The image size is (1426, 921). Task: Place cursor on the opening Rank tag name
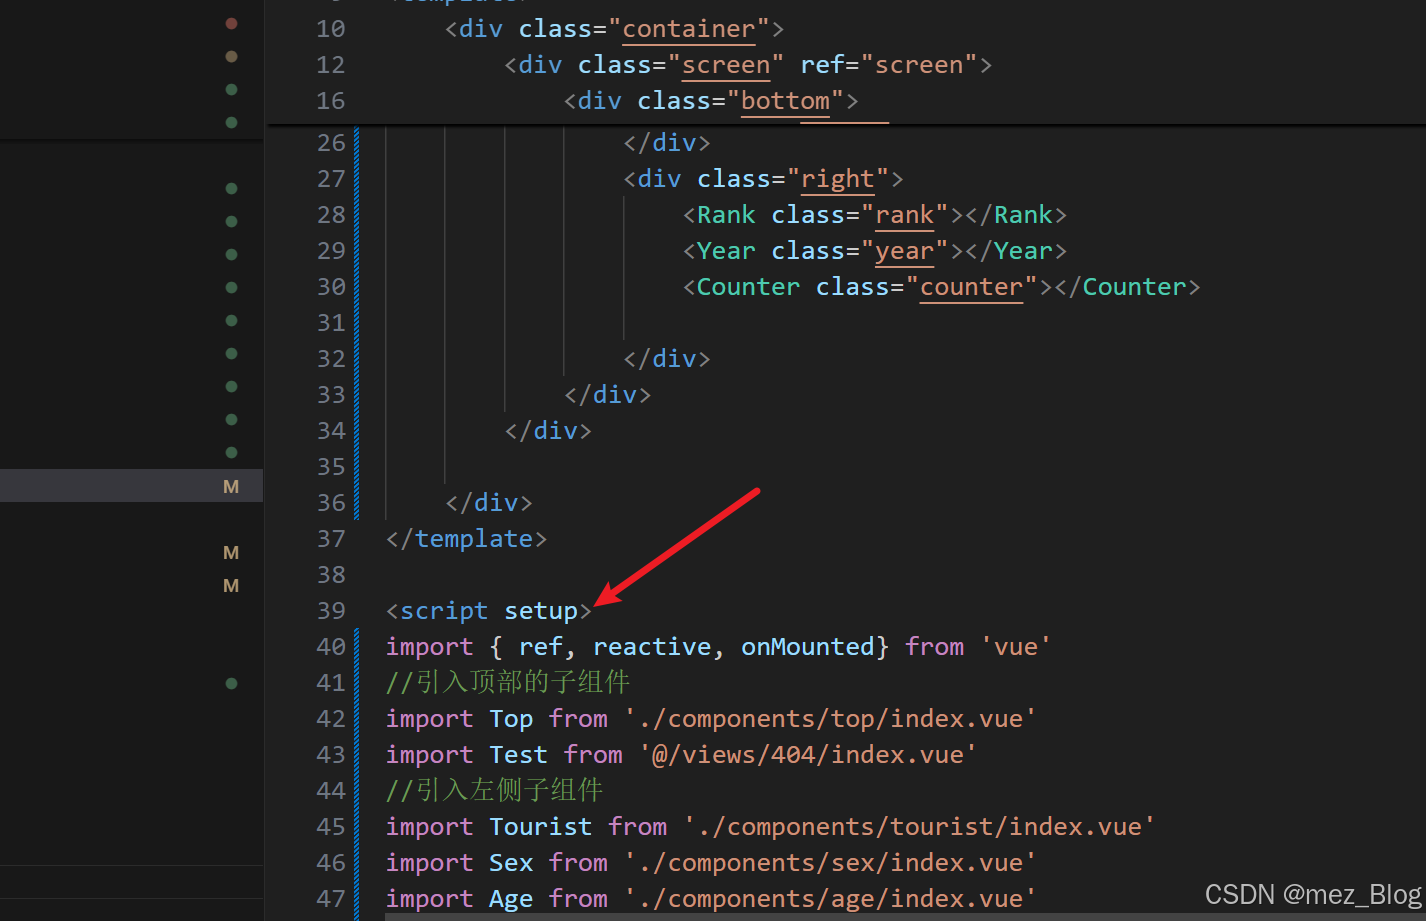[726, 215]
